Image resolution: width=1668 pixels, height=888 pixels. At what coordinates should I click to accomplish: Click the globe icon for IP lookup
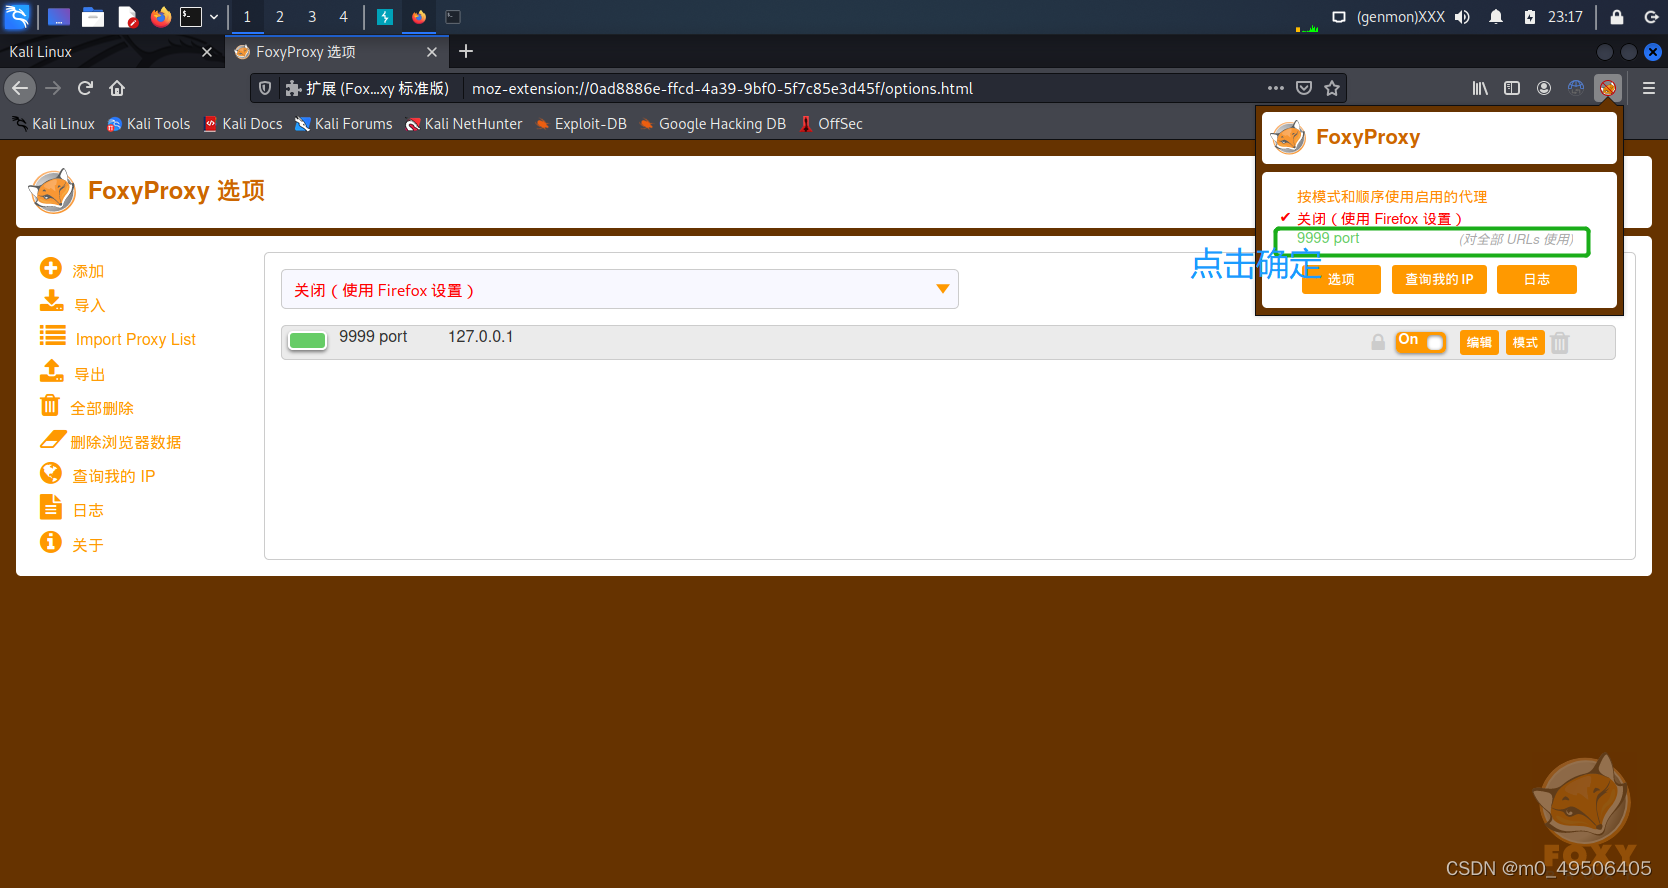pos(51,473)
